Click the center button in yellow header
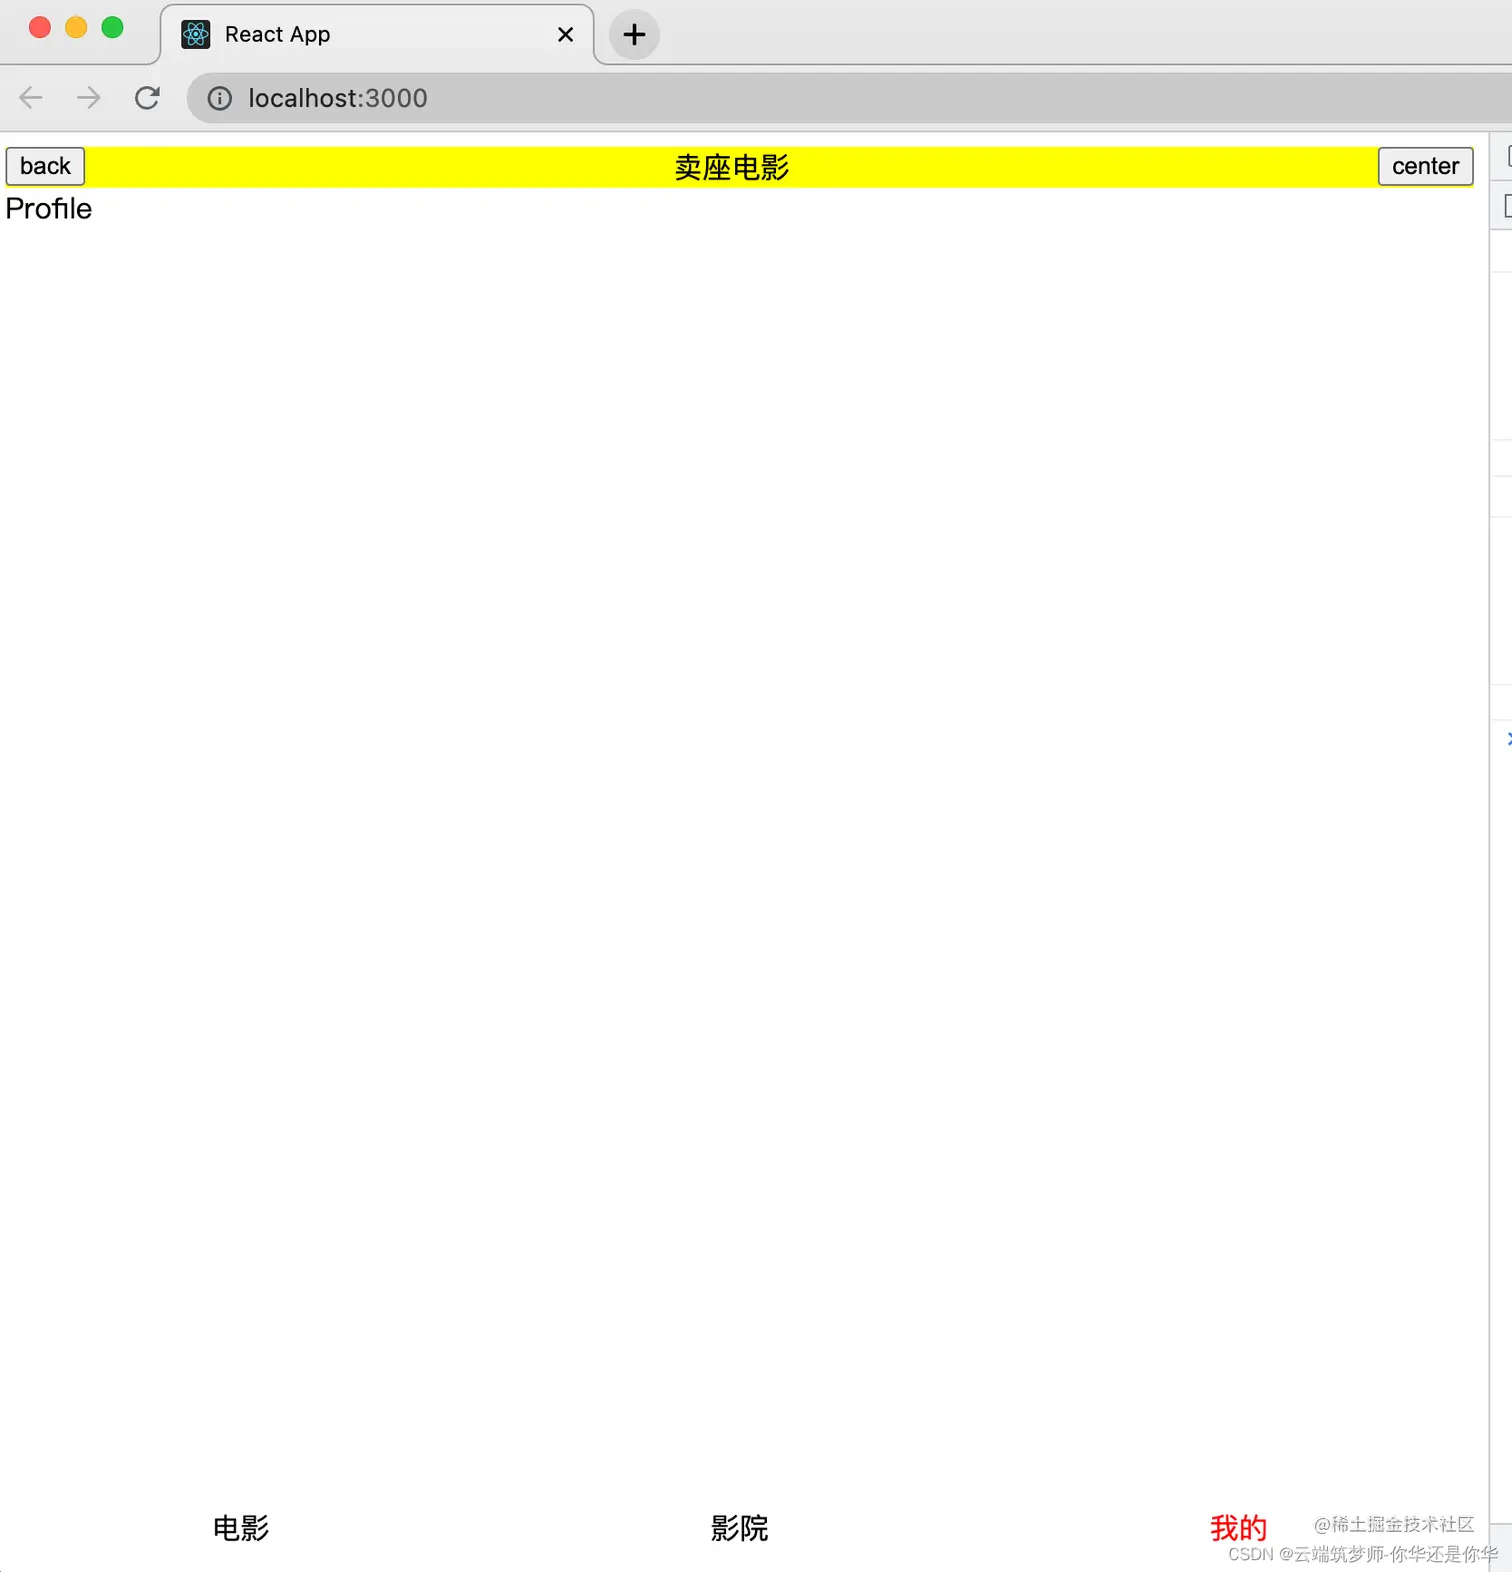The image size is (1512, 1572). (1425, 166)
